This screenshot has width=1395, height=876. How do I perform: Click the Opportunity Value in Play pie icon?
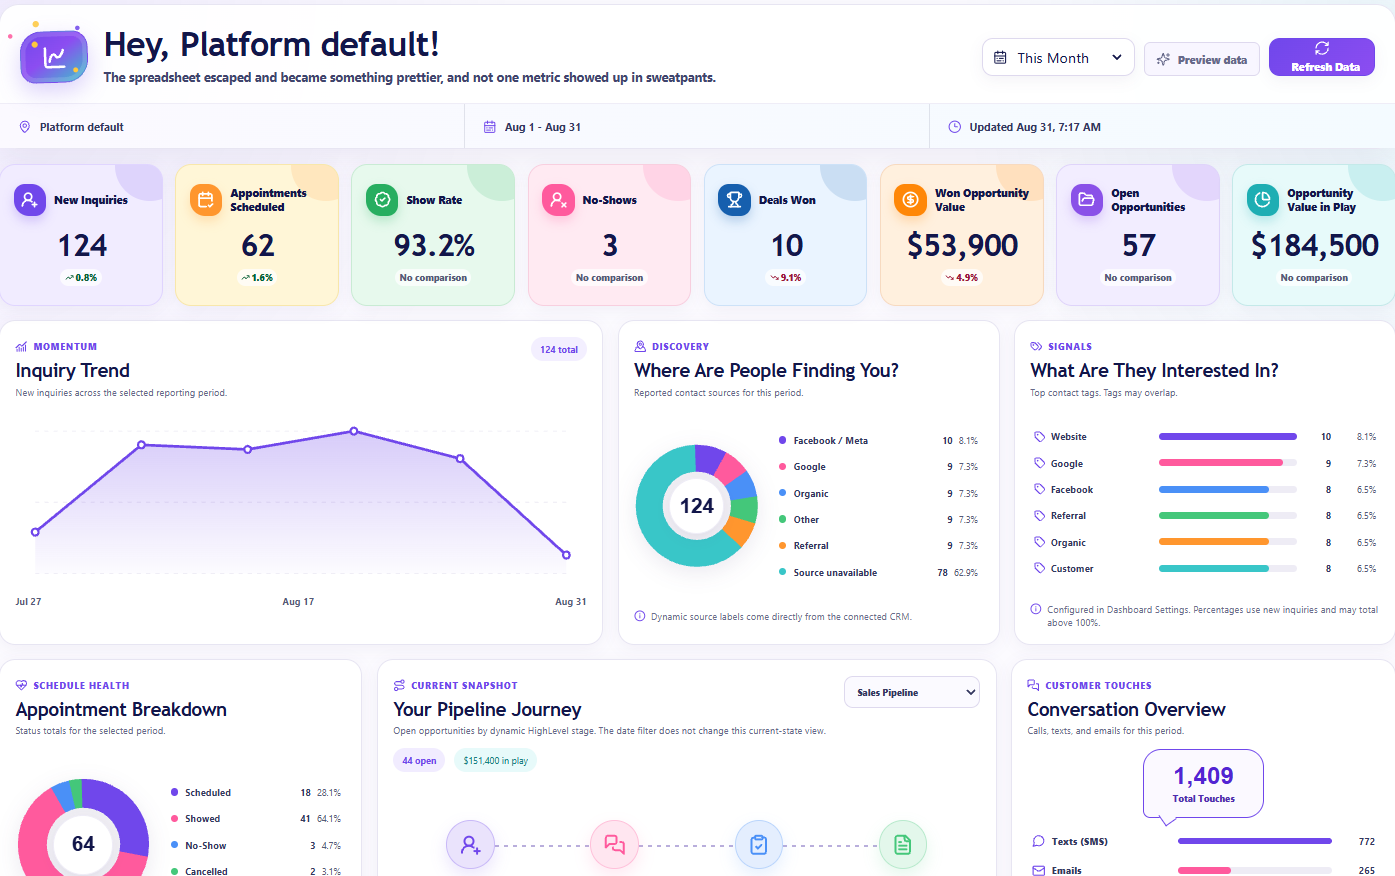click(1262, 199)
